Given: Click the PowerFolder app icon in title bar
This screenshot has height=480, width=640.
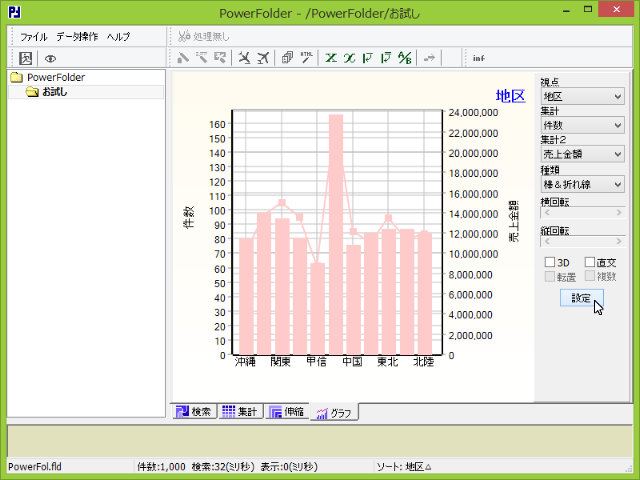Looking at the screenshot, I should (14, 12).
